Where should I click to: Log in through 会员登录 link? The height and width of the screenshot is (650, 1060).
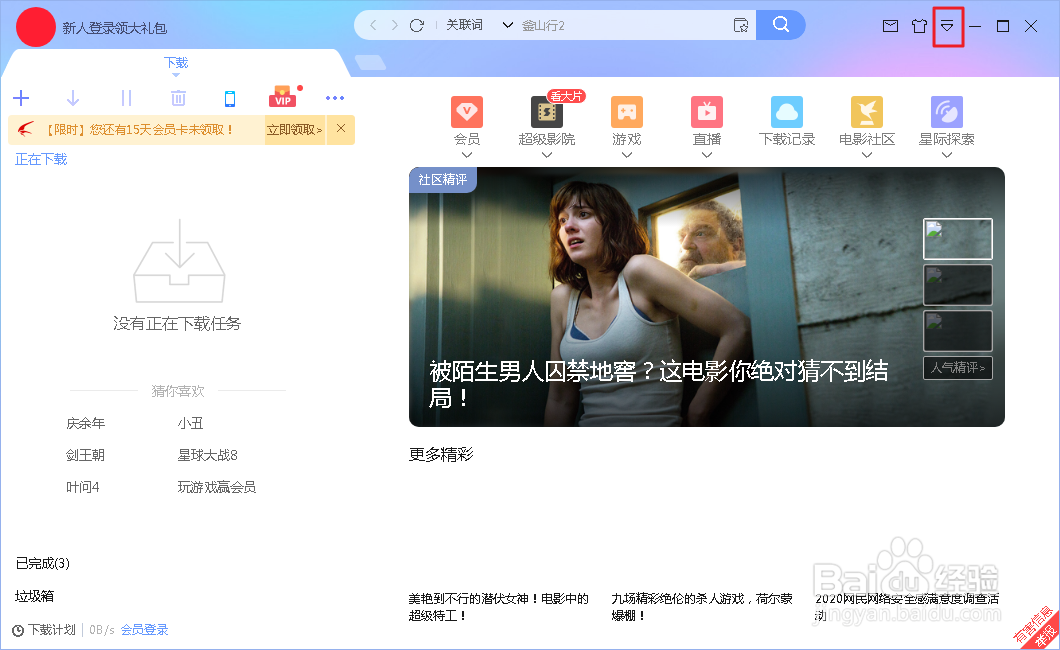(143, 630)
